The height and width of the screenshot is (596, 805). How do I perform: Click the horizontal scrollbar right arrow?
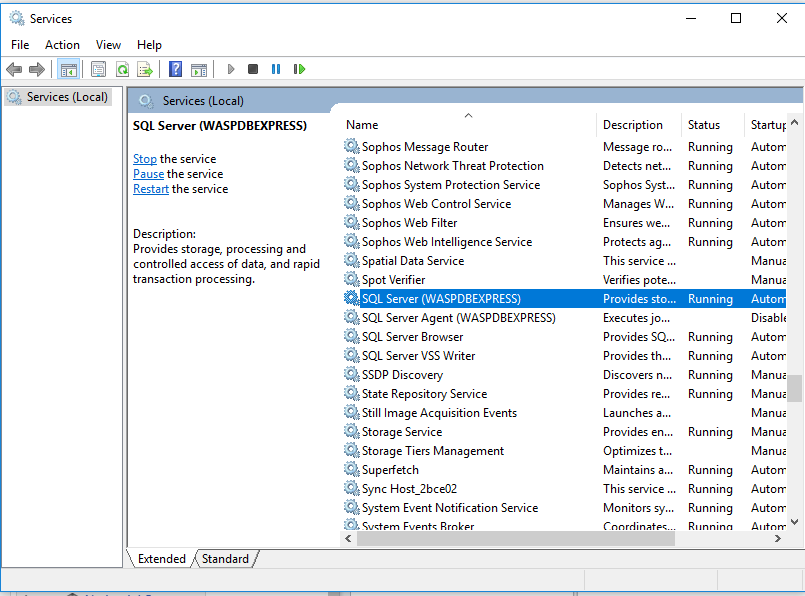pyautogui.click(x=778, y=538)
